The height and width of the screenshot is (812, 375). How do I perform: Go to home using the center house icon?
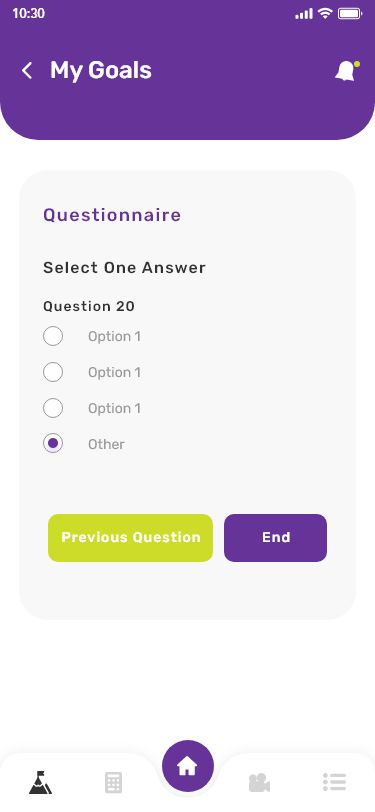(x=188, y=766)
